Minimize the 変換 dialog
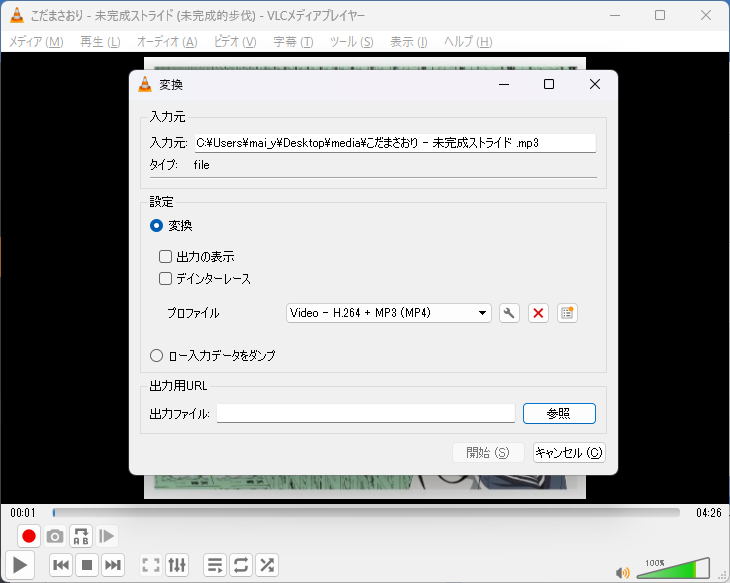730x583 pixels. pos(504,84)
